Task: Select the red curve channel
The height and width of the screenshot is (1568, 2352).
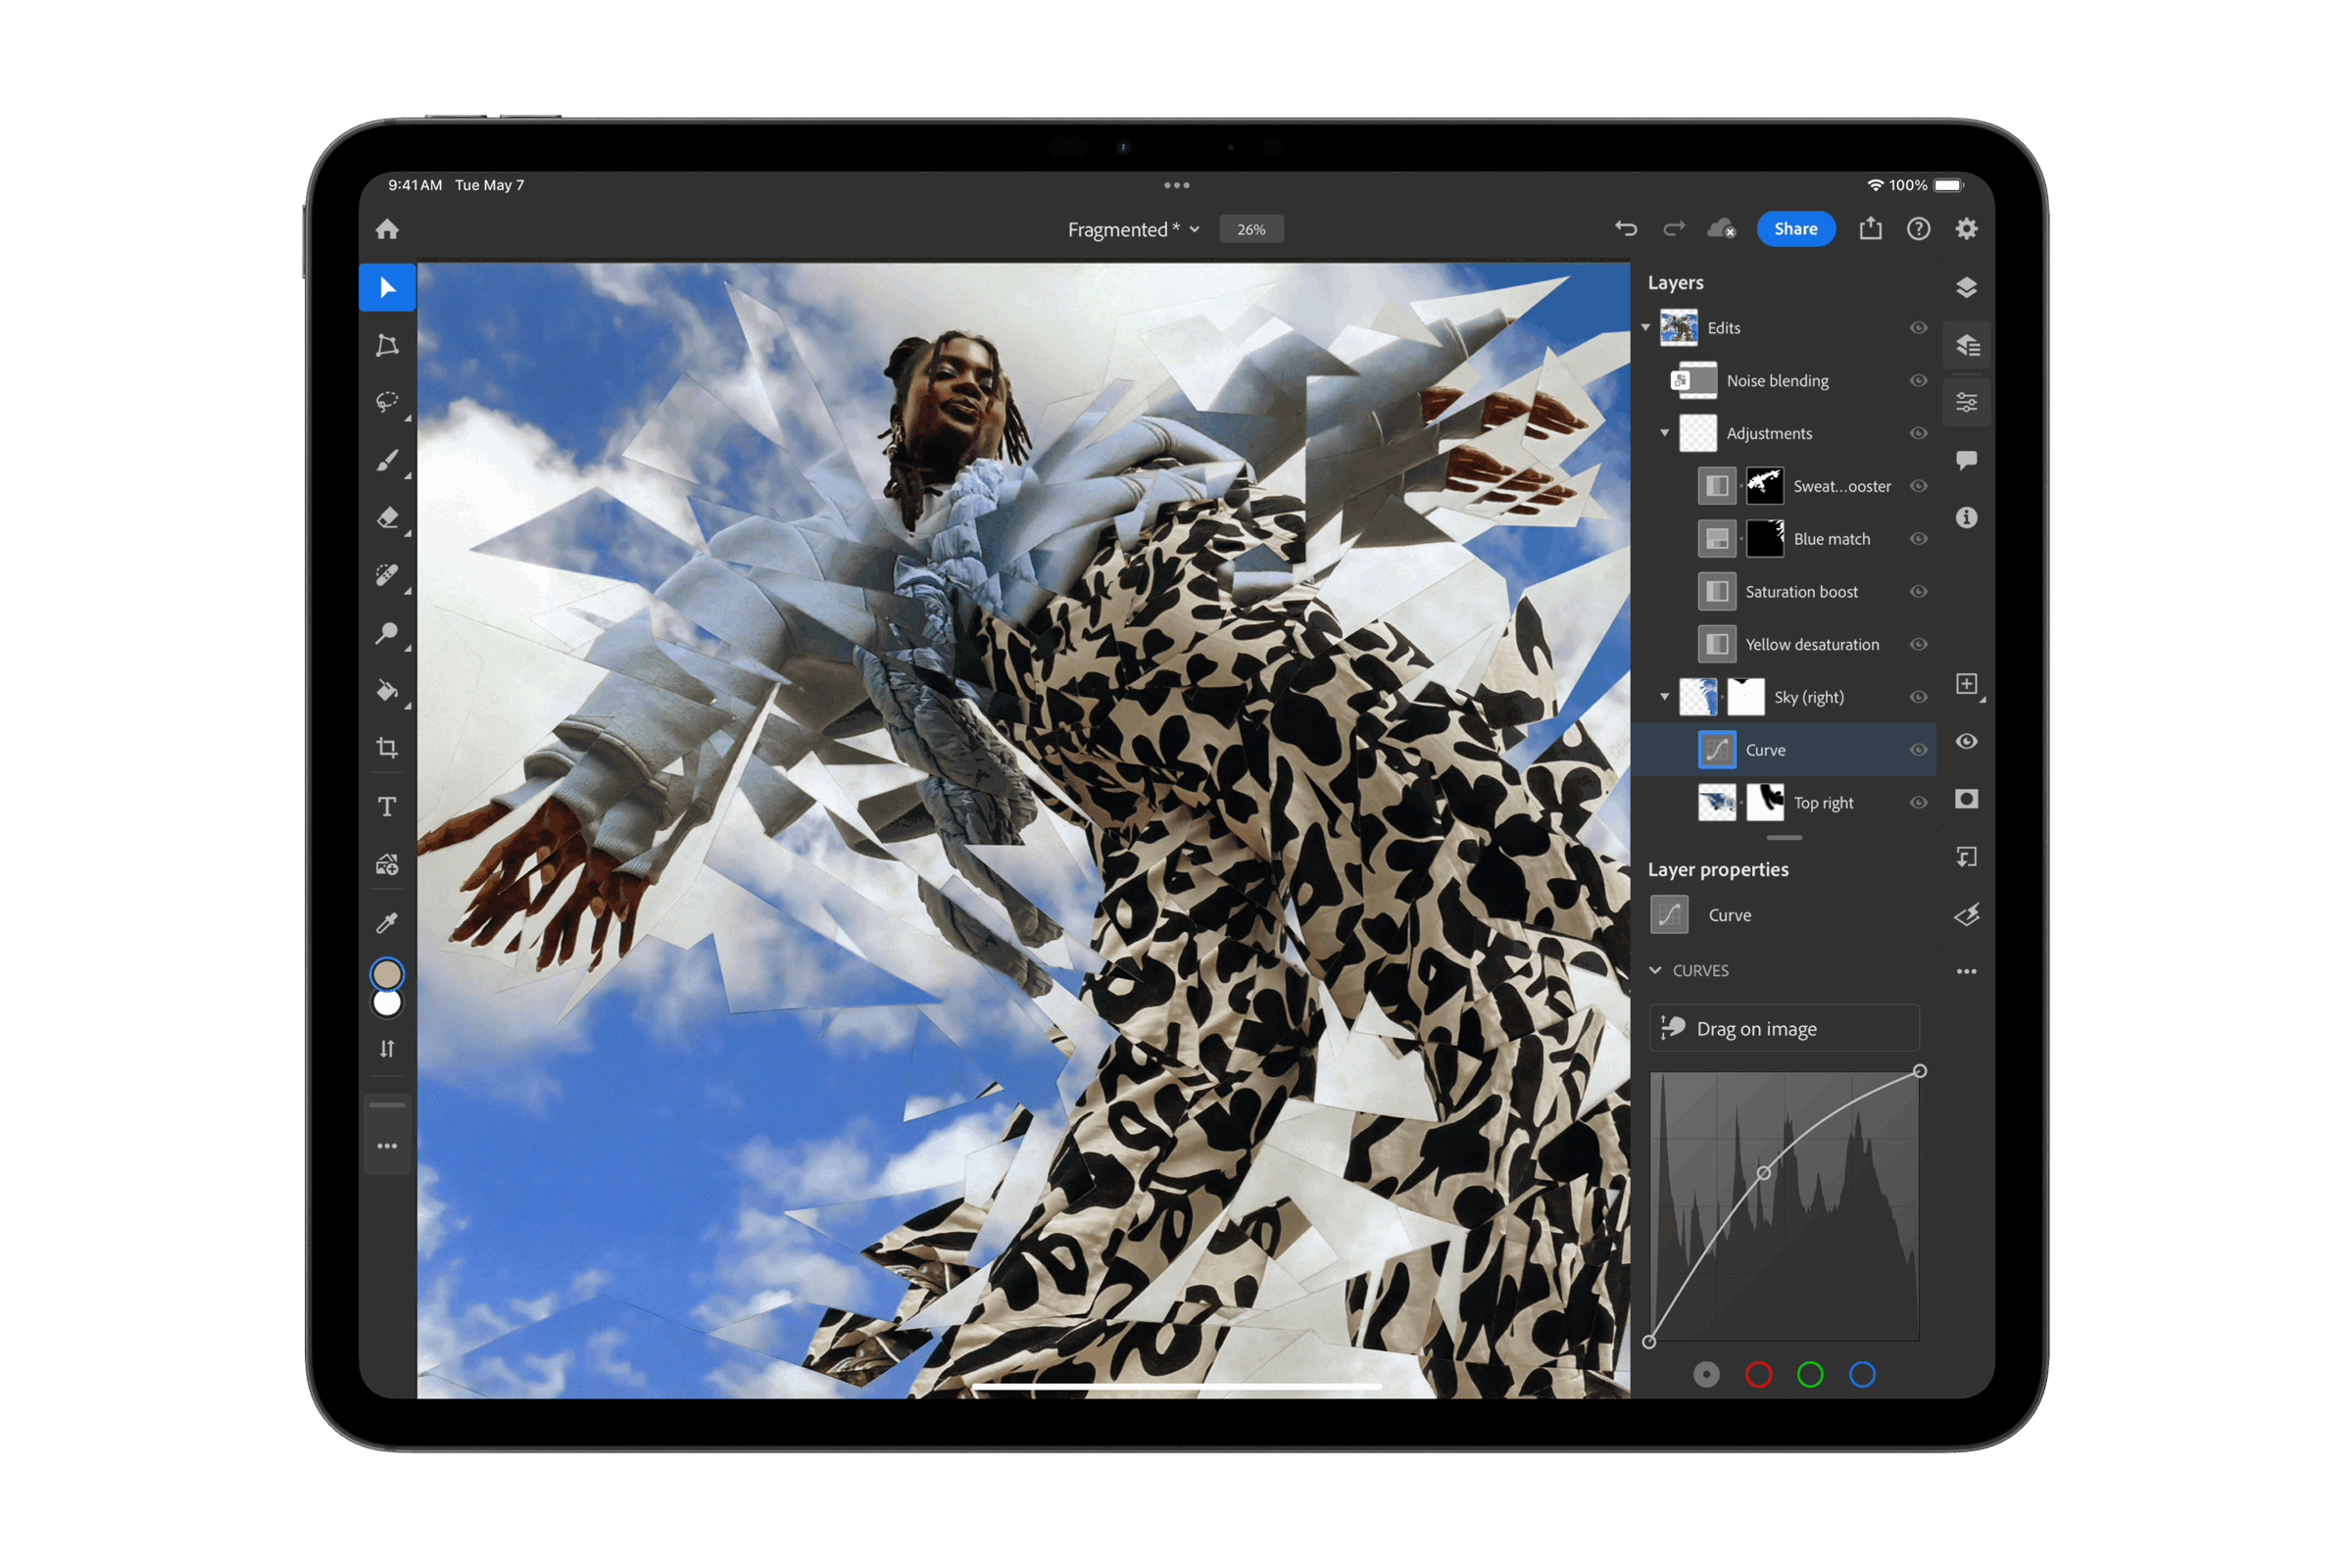Action: (1758, 1375)
